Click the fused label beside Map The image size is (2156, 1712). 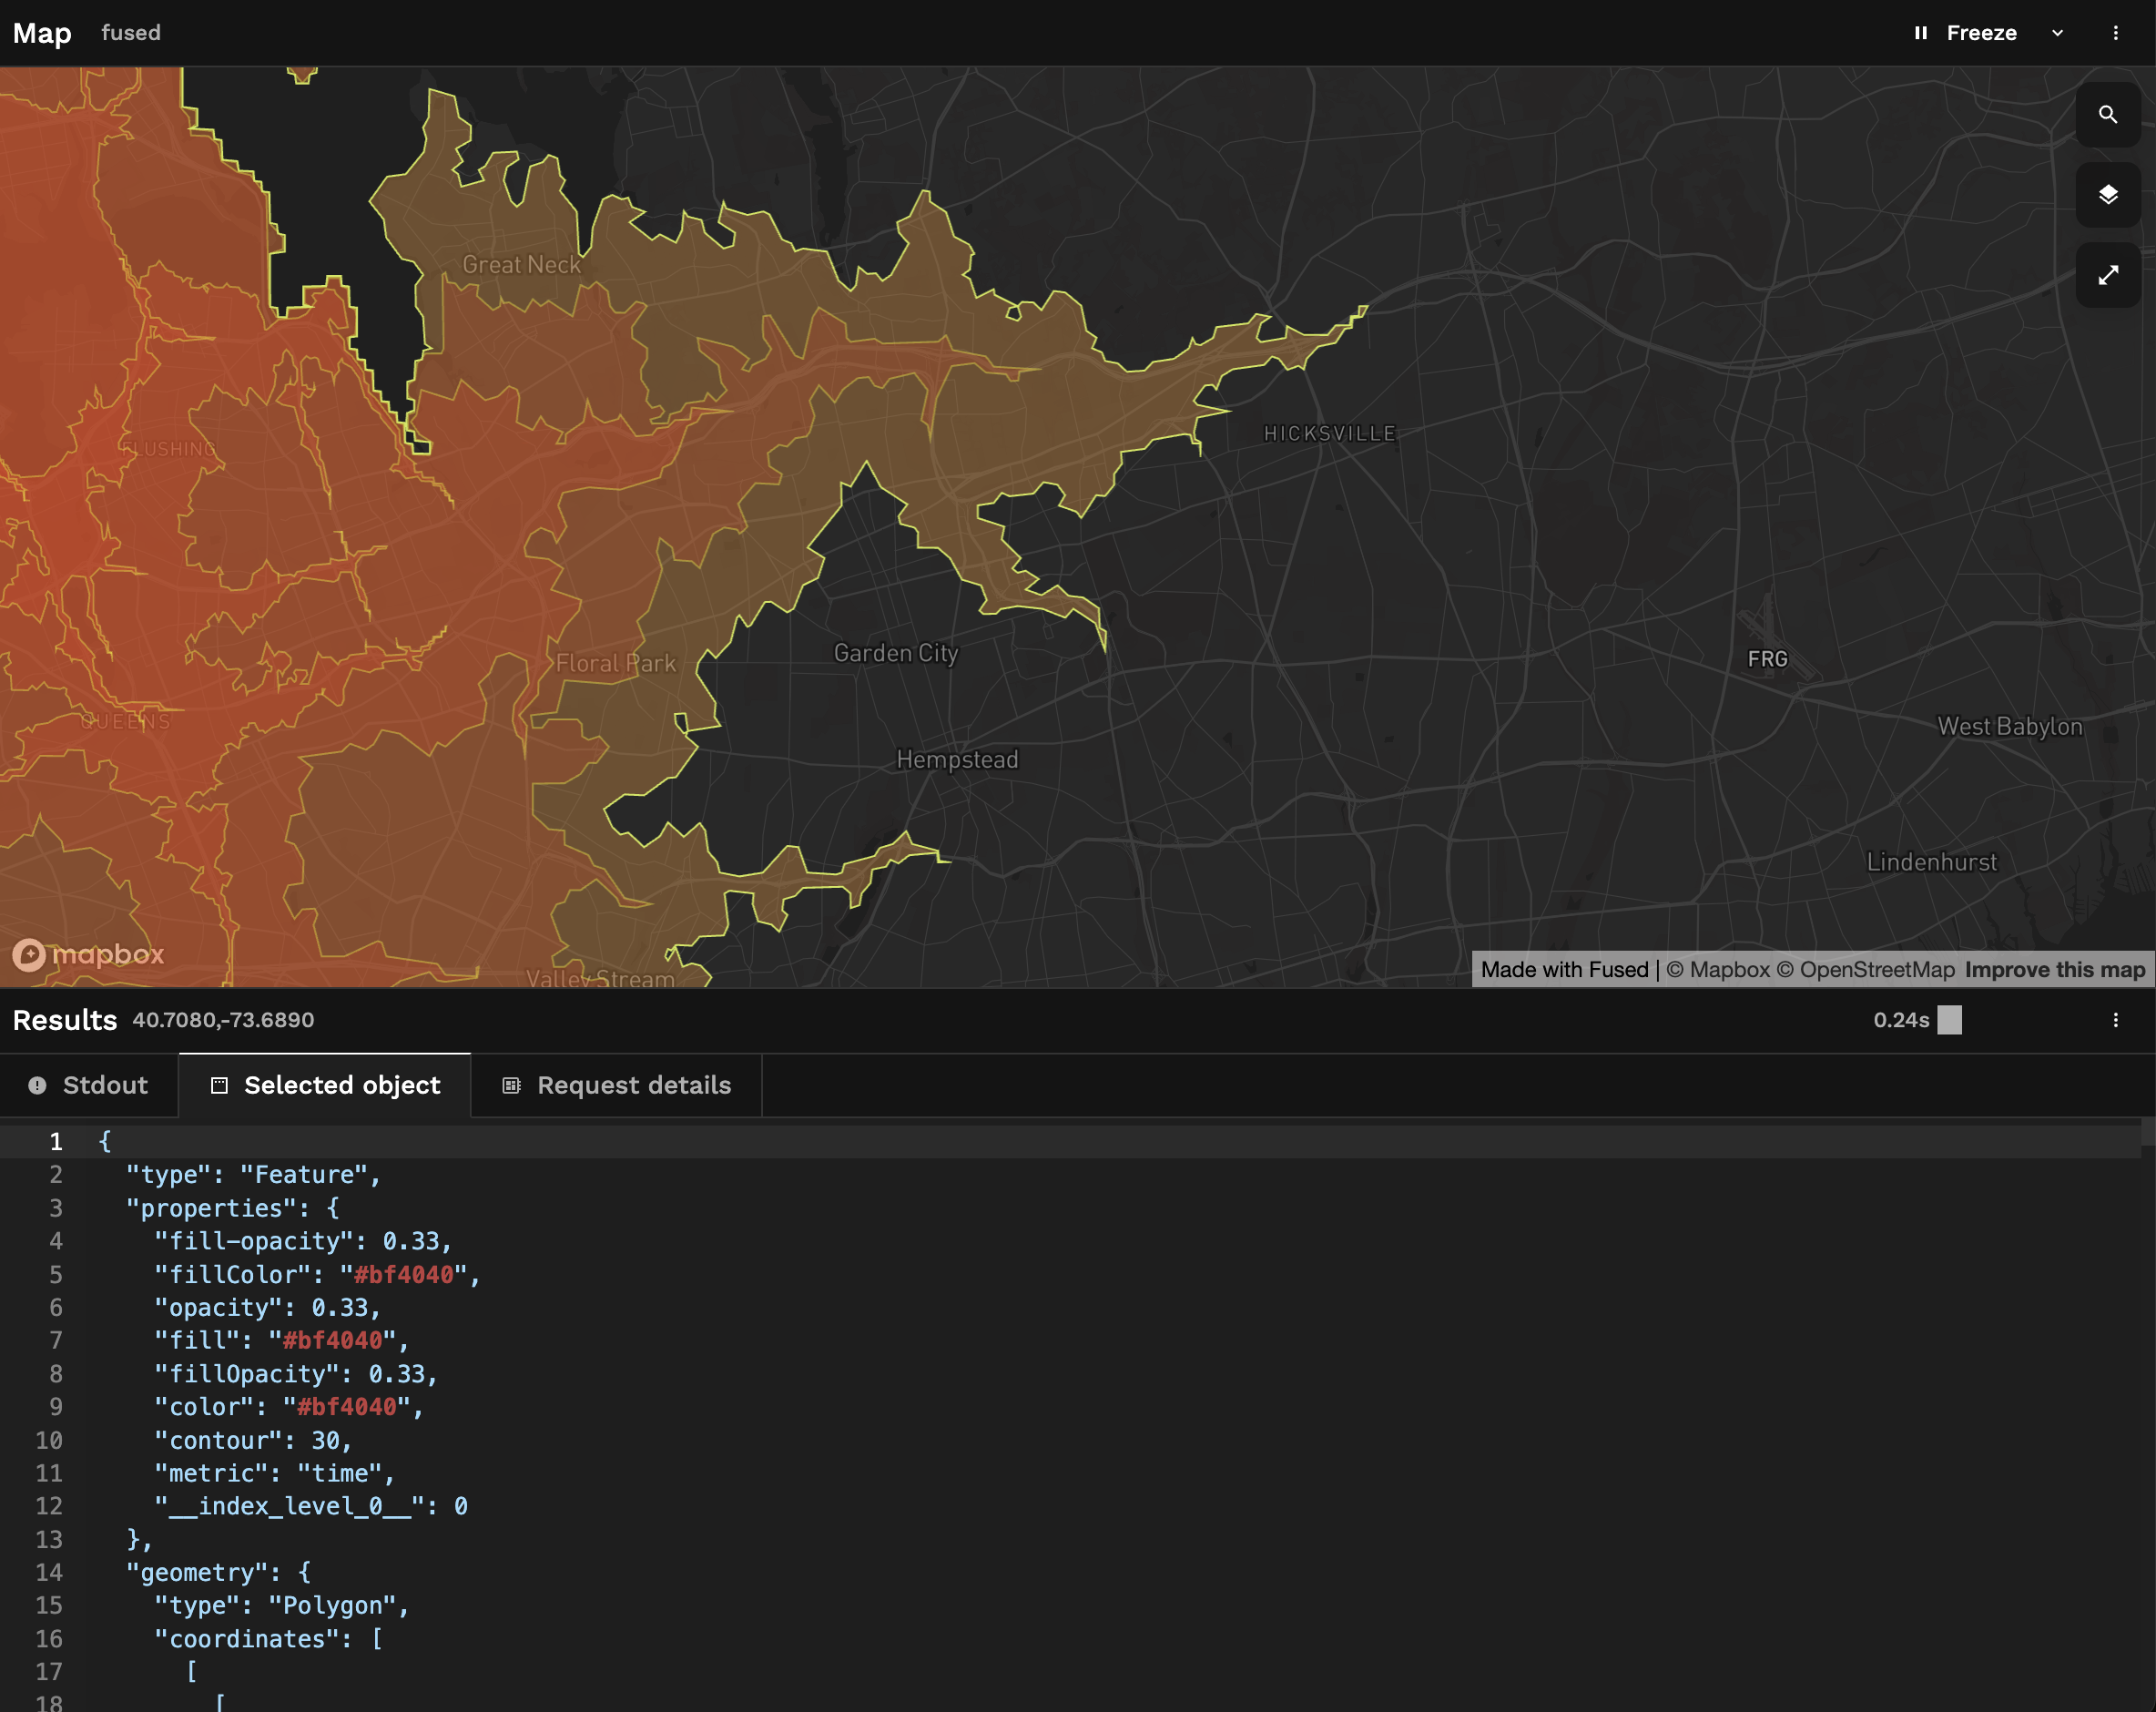pos(131,33)
